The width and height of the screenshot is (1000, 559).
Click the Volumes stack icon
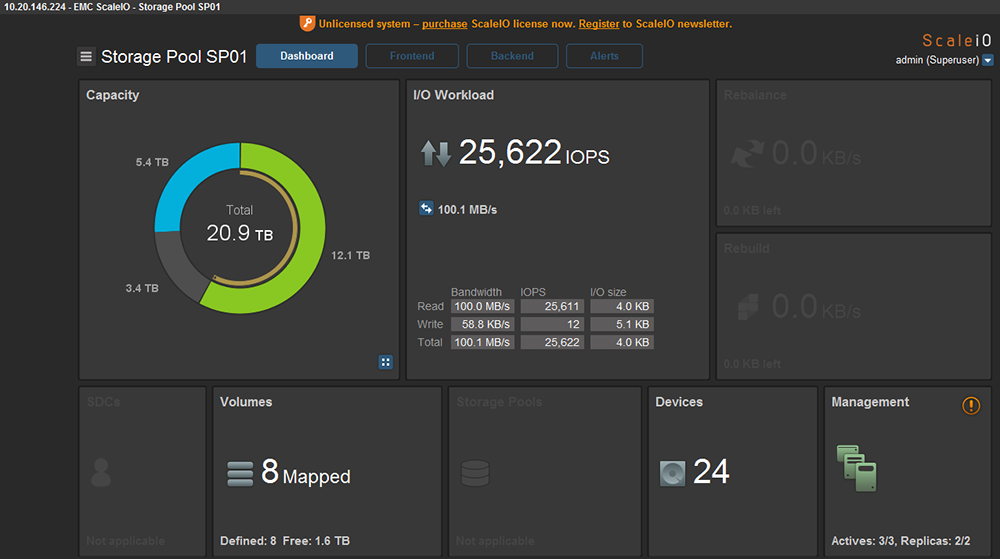pyautogui.click(x=240, y=474)
